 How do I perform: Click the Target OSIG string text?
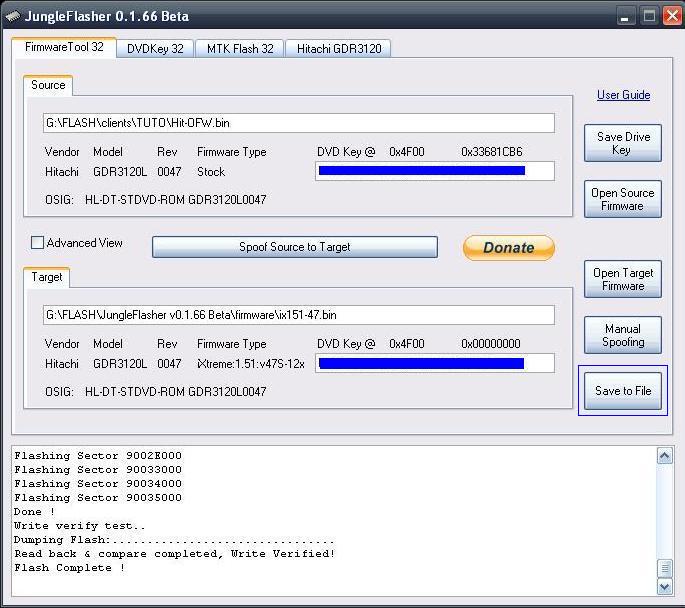coord(175,392)
